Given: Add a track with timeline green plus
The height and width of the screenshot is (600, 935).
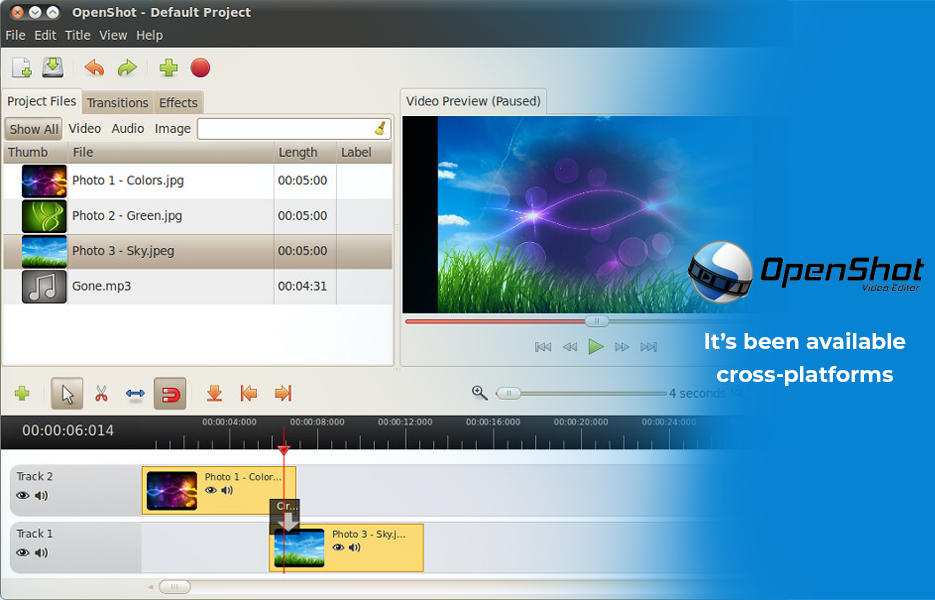Looking at the screenshot, I should (22, 393).
